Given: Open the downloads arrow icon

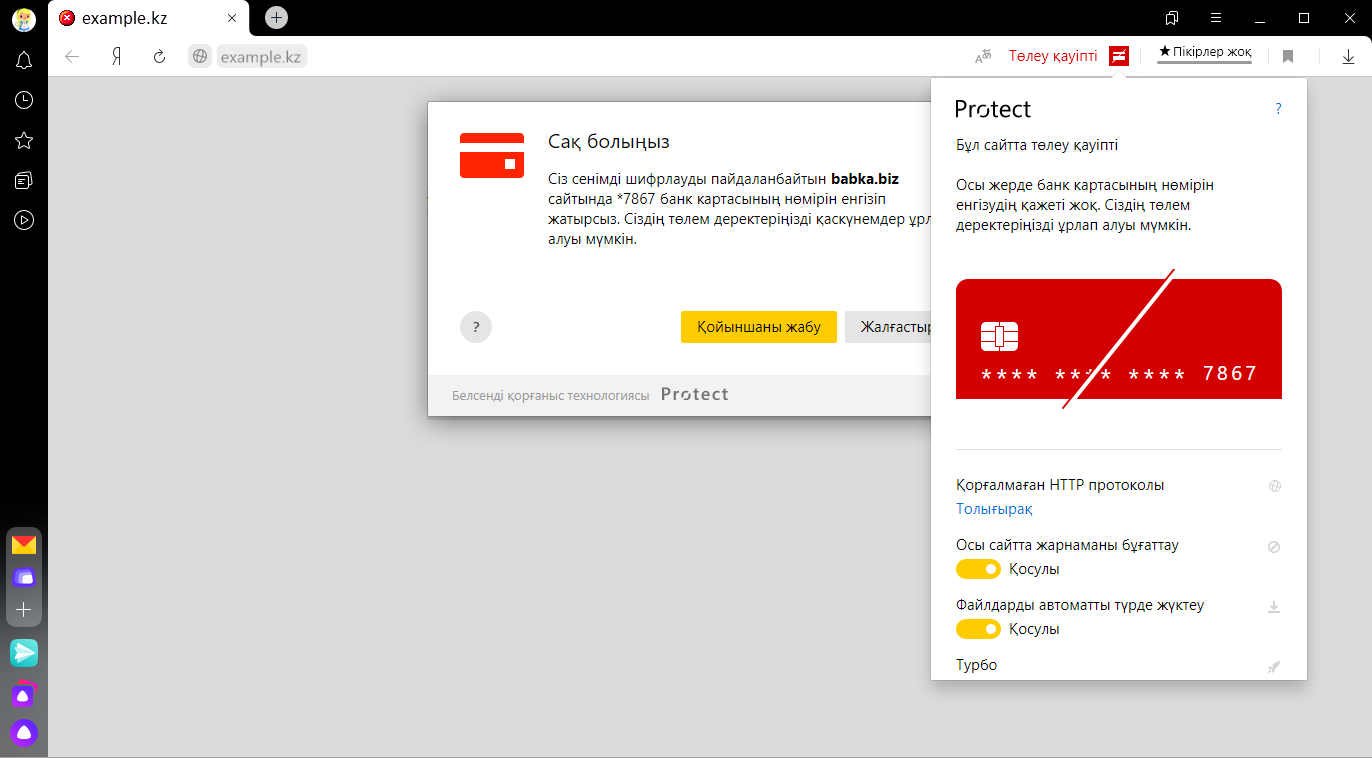Looking at the screenshot, I should (1348, 57).
